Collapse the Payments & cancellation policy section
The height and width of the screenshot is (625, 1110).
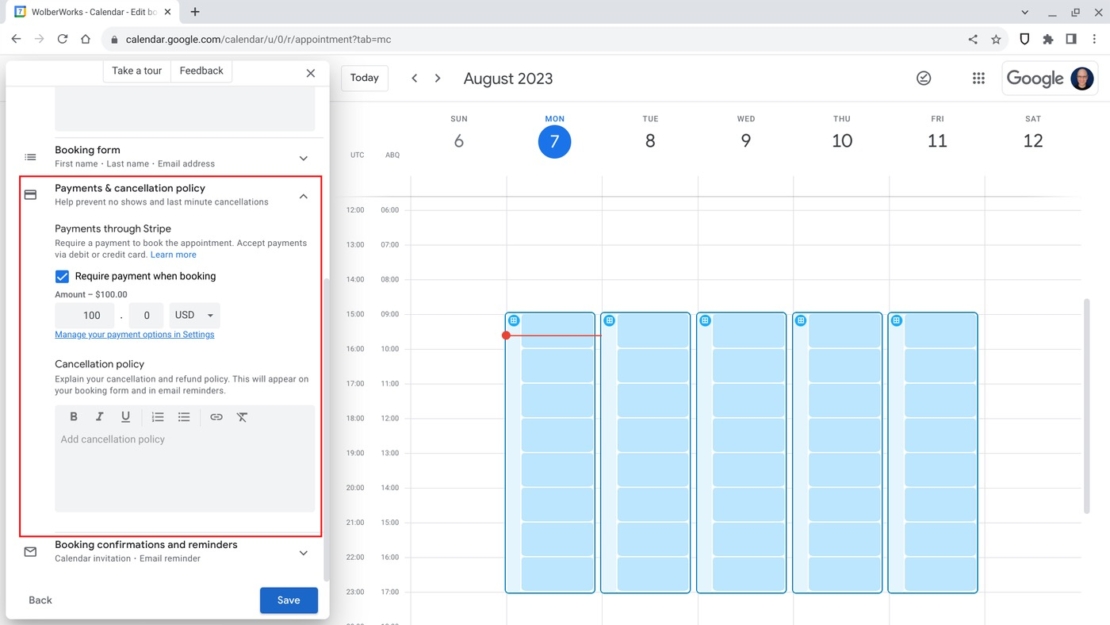pyautogui.click(x=303, y=196)
